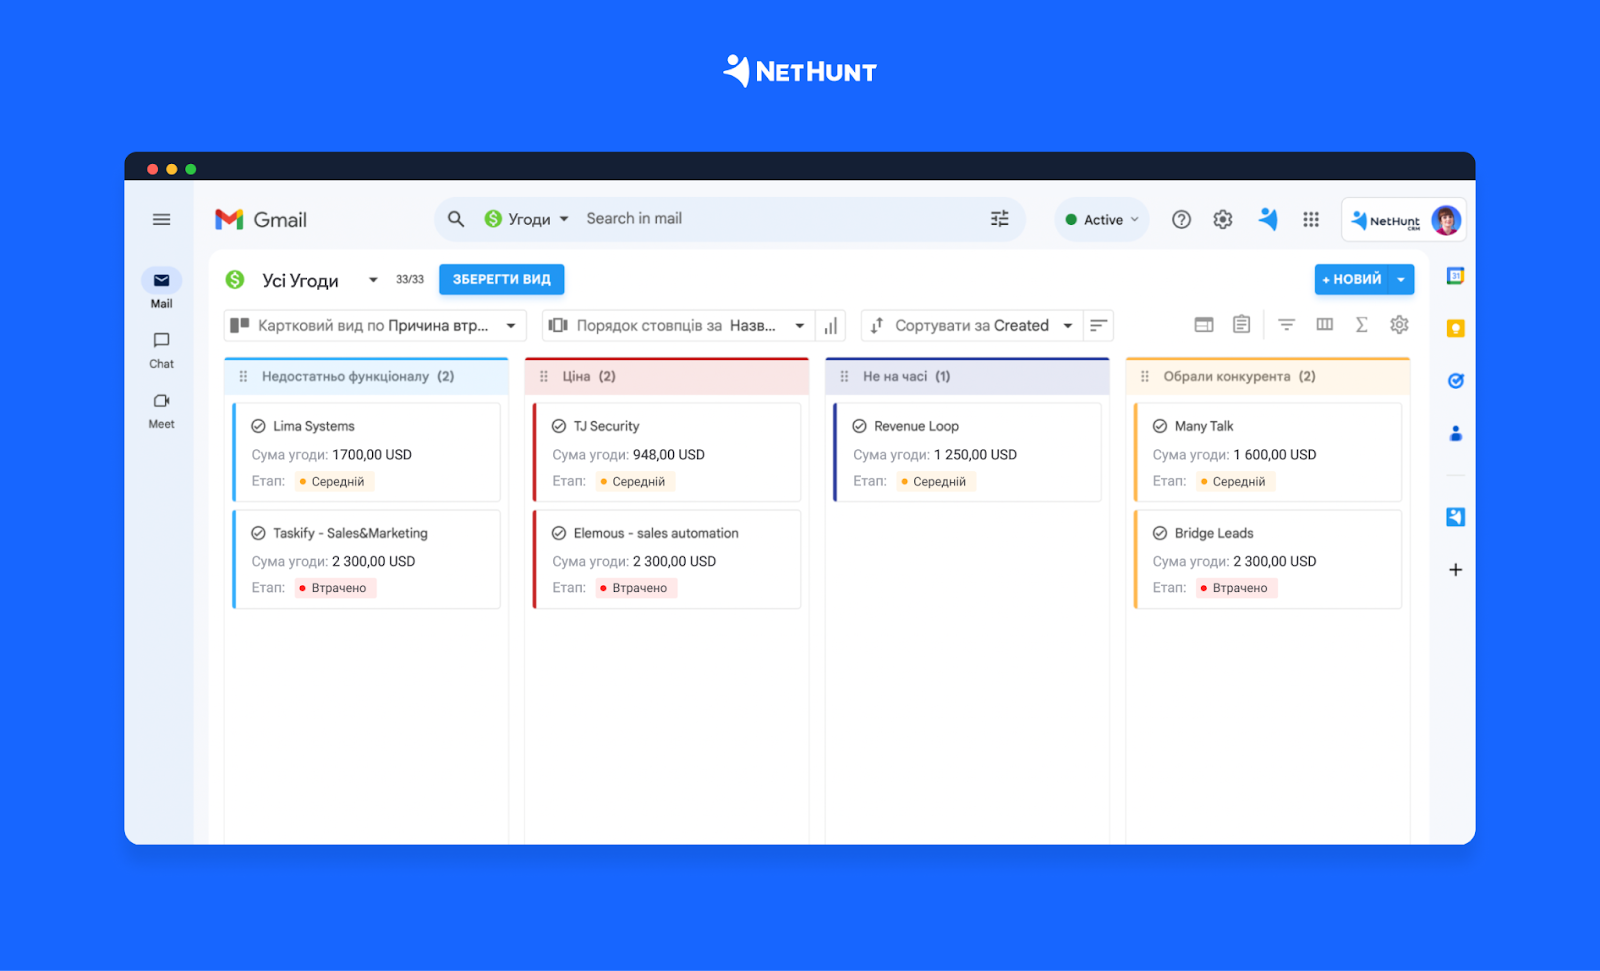The height and width of the screenshot is (971, 1600).
Task: Open search filter options icon
Action: [999, 219]
